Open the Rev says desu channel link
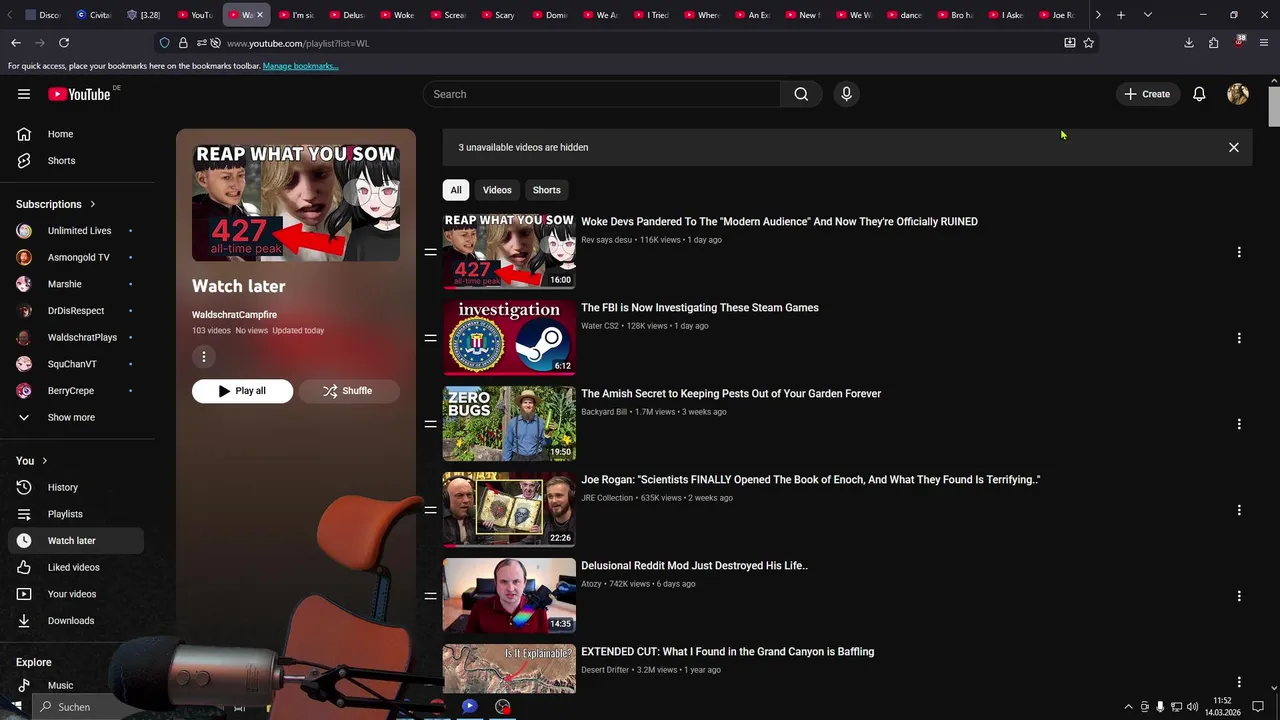The width and height of the screenshot is (1280, 720). click(607, 240)
